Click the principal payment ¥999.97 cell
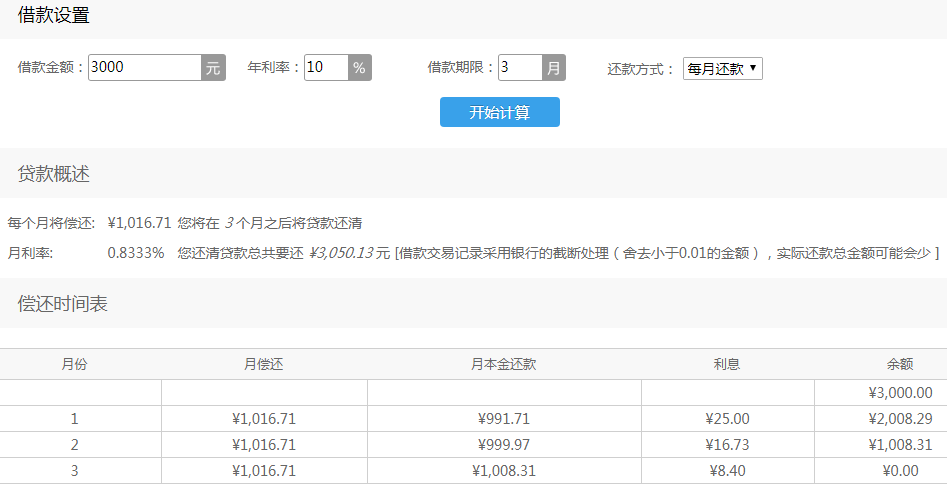 tap(504, 445)
